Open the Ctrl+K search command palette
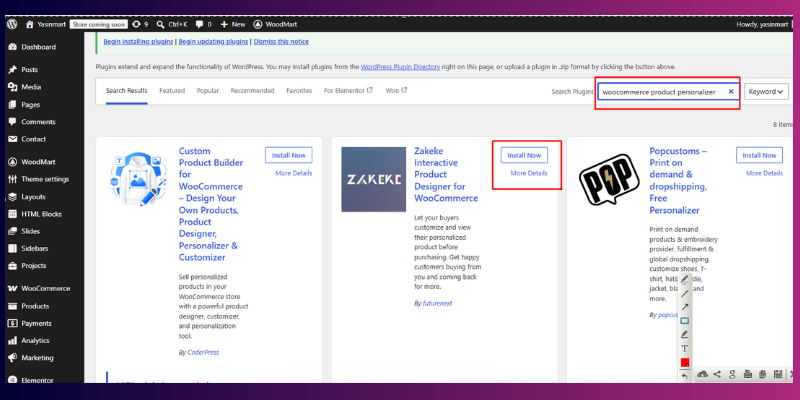Screen dimensions: 800x400 [172, 24]
